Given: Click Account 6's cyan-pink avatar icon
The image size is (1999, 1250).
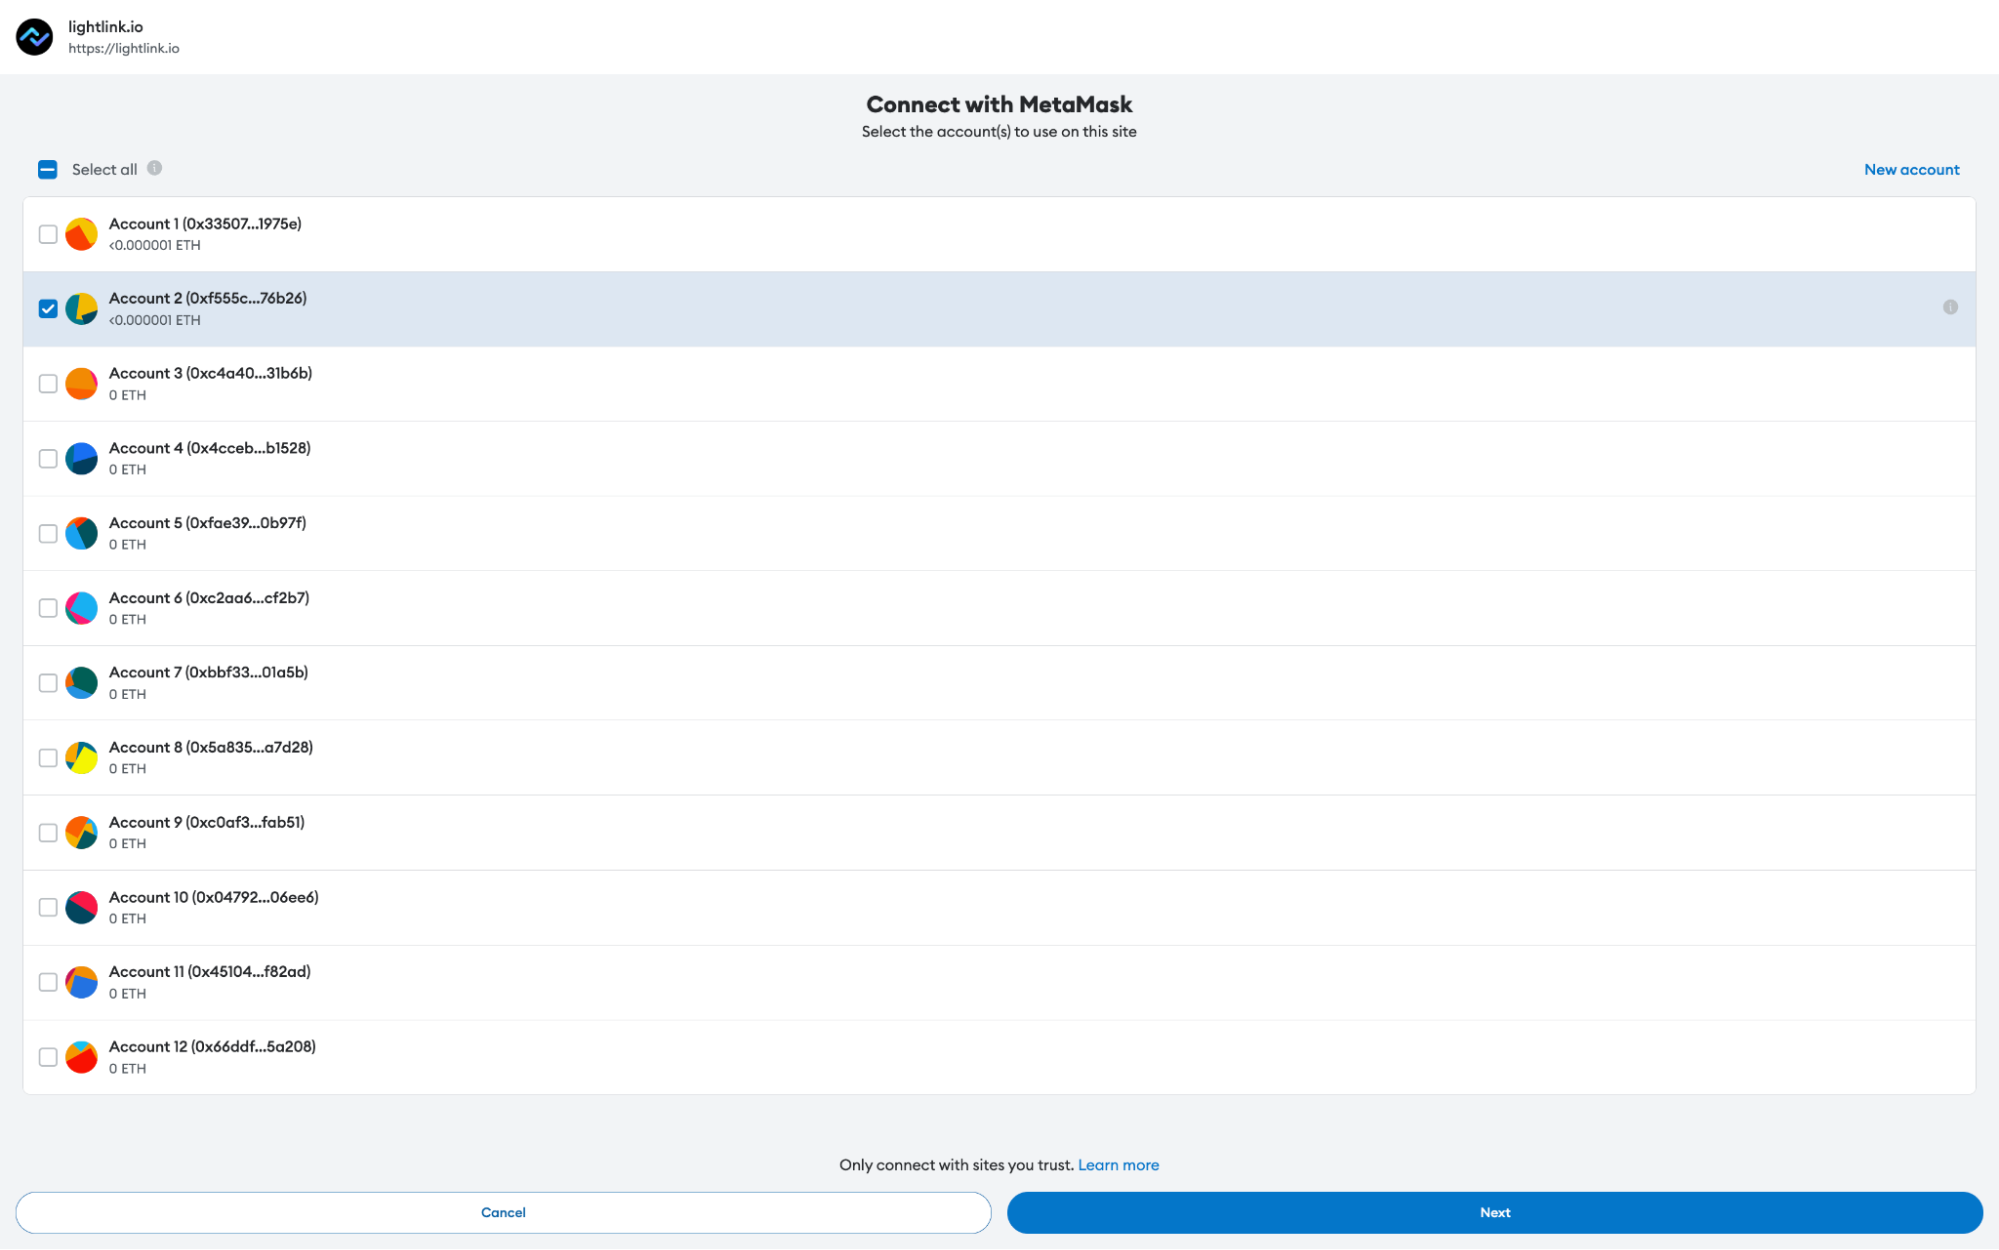Looking at the screenshot, I should tap(81, 608).
